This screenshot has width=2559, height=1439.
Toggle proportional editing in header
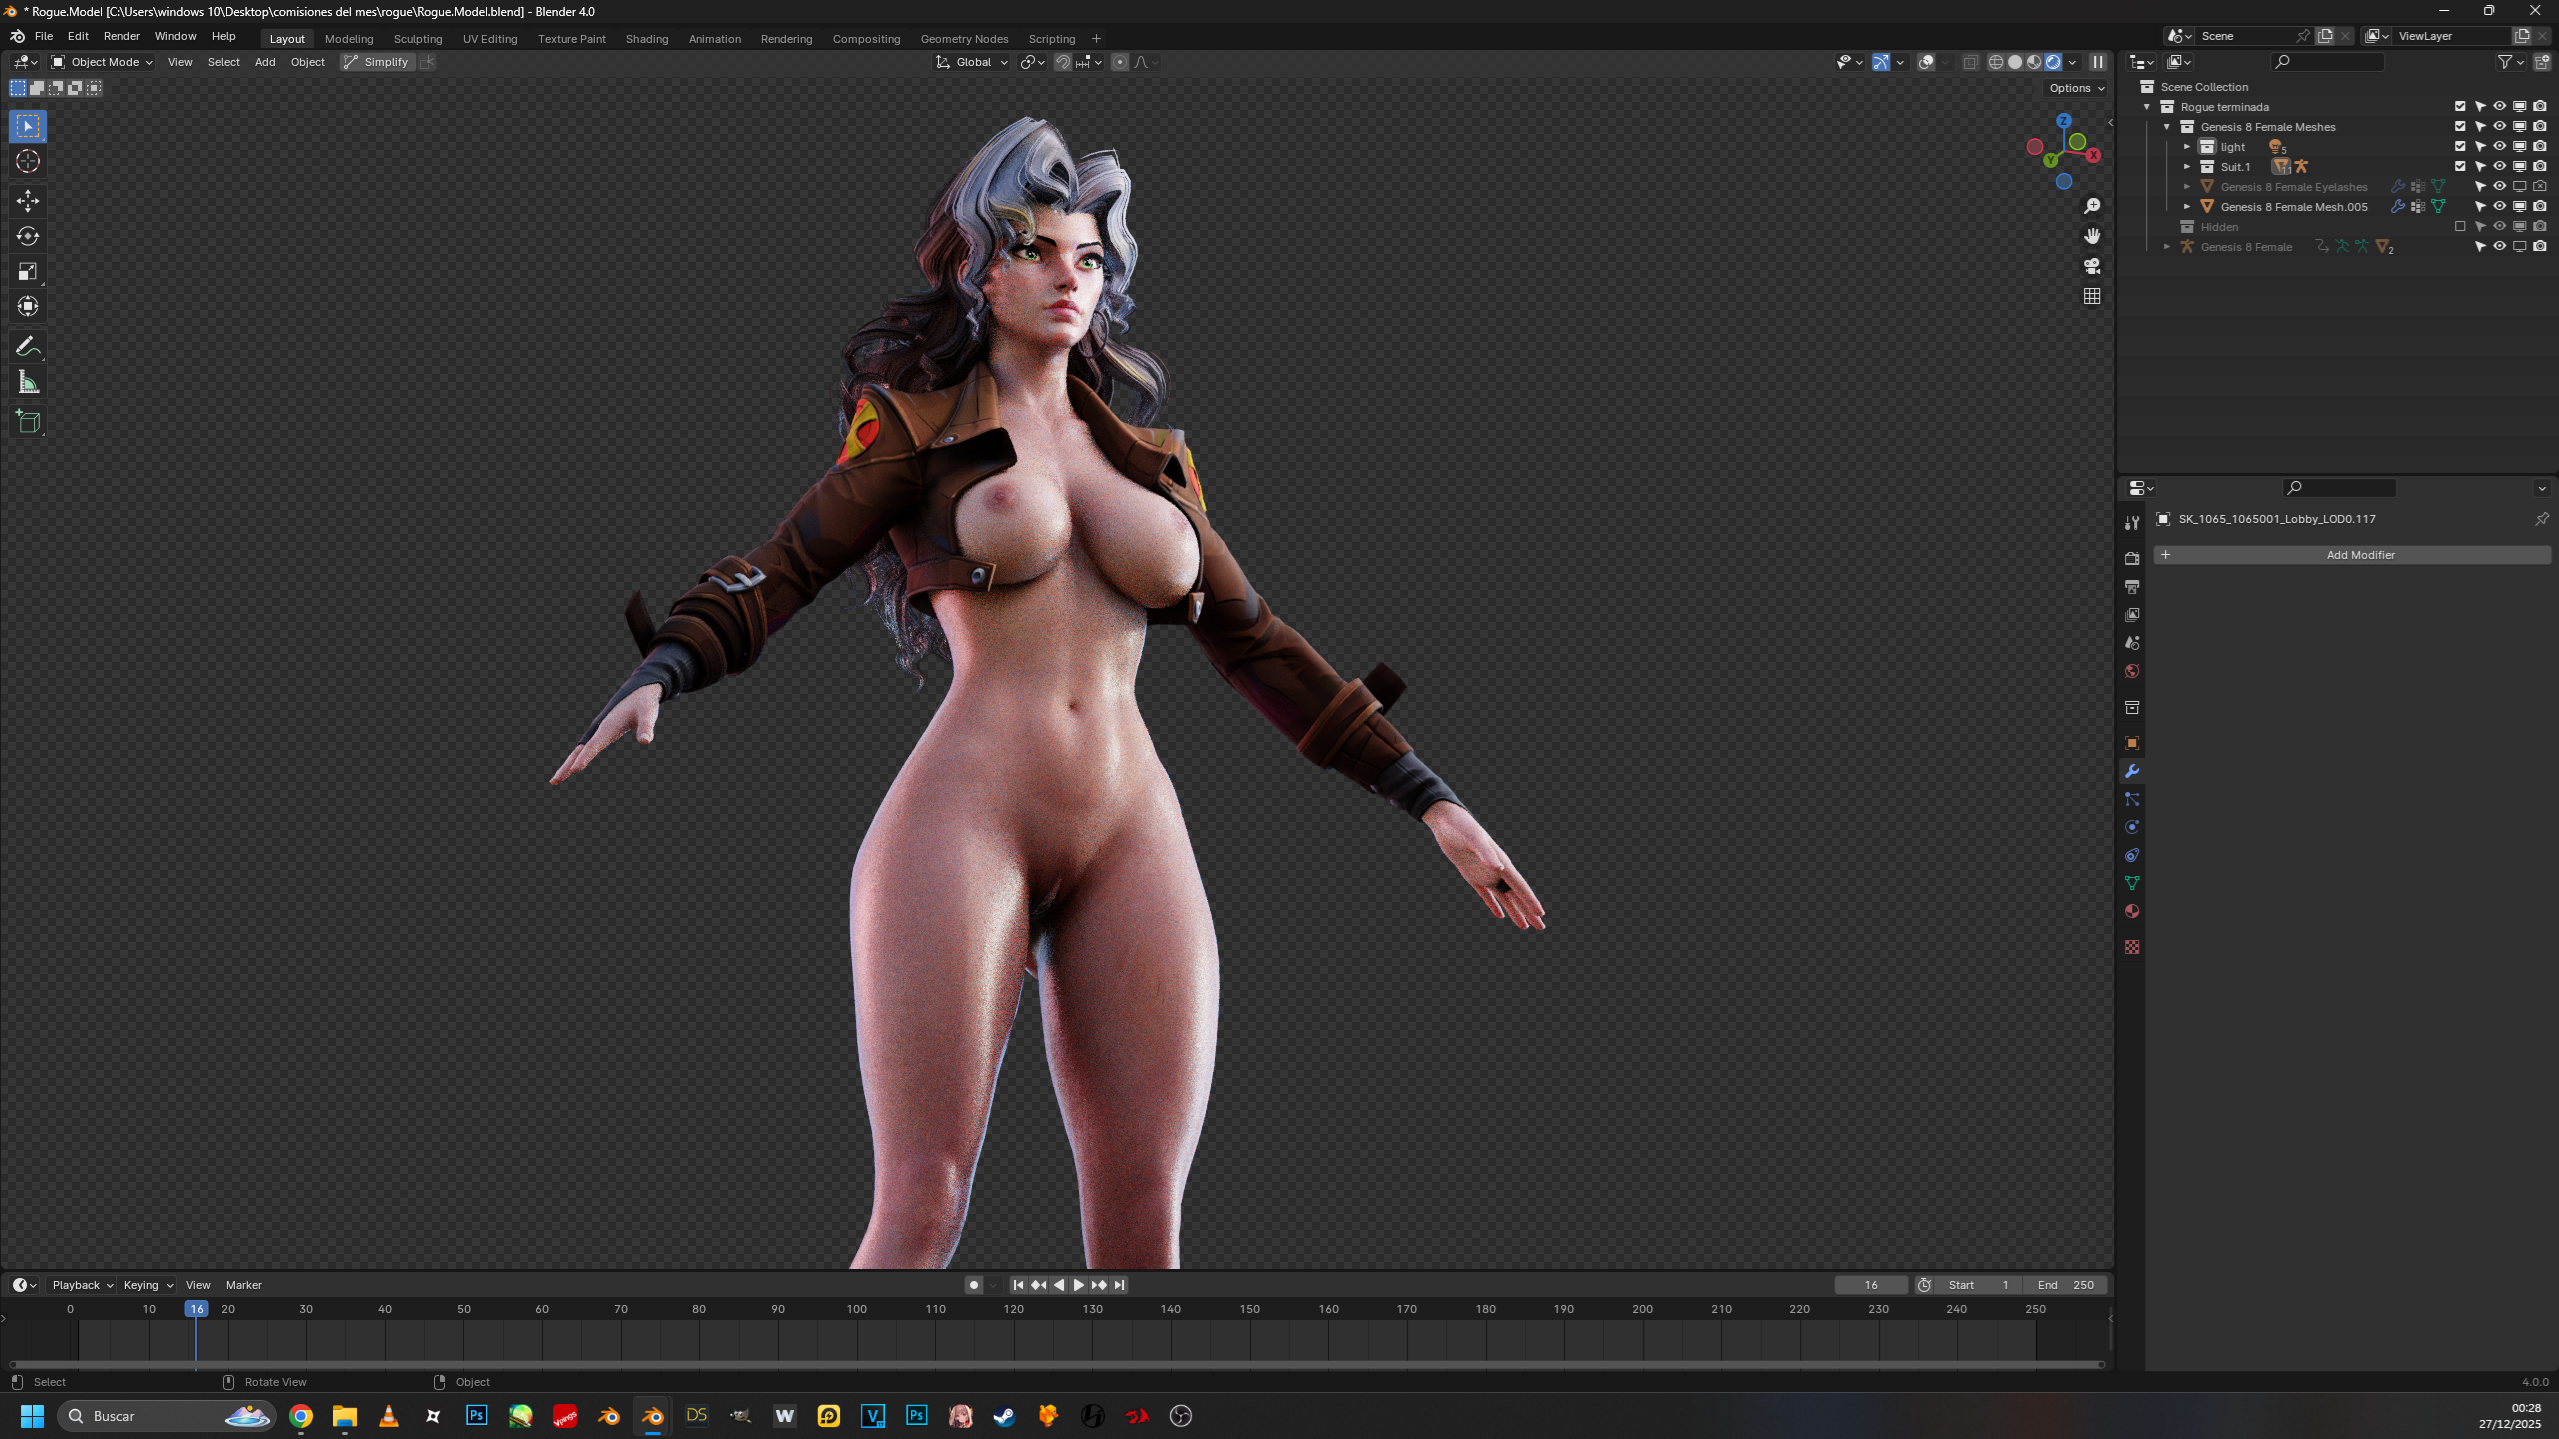(1120, 62)
